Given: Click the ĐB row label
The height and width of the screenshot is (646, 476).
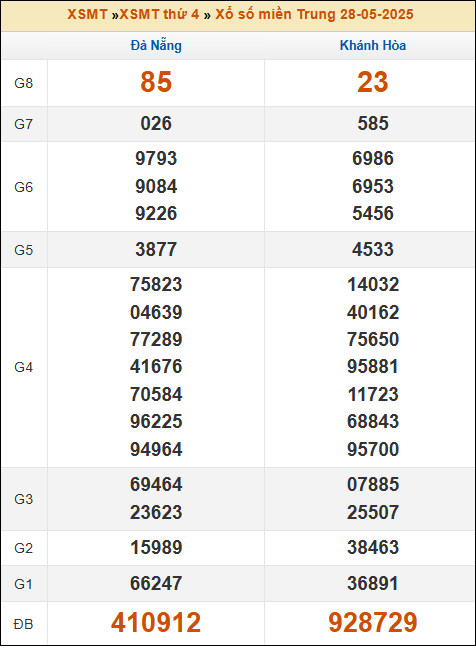Looking at the screenshot, I should click(x=23, y=624).
